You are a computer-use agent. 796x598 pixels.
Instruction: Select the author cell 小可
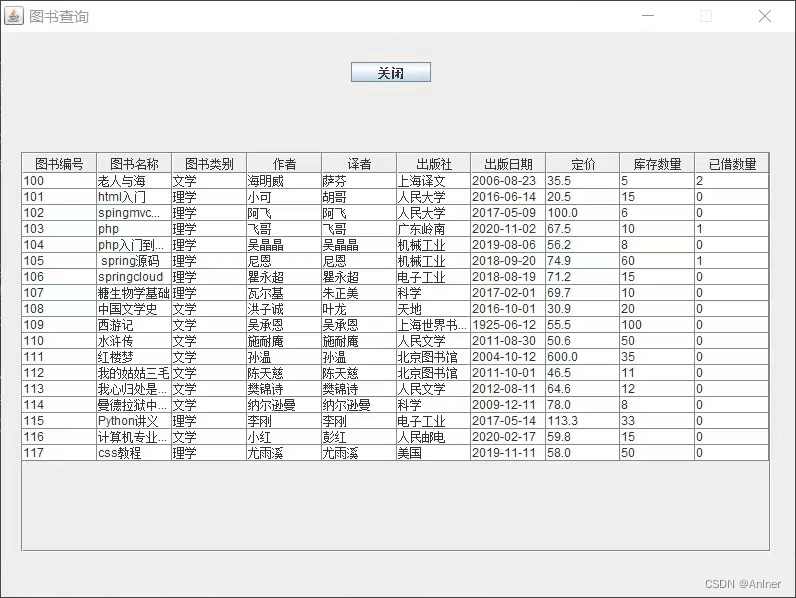(284, 197)
